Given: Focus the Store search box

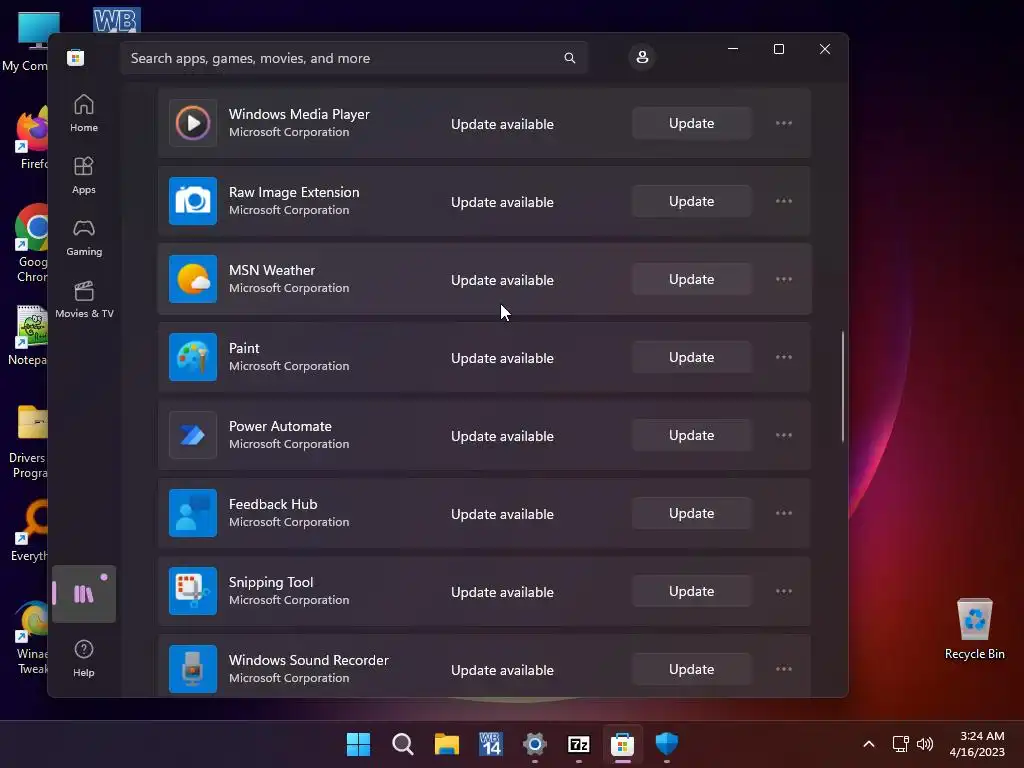Looking at the screenshot, I should click(x=354, y=58).
